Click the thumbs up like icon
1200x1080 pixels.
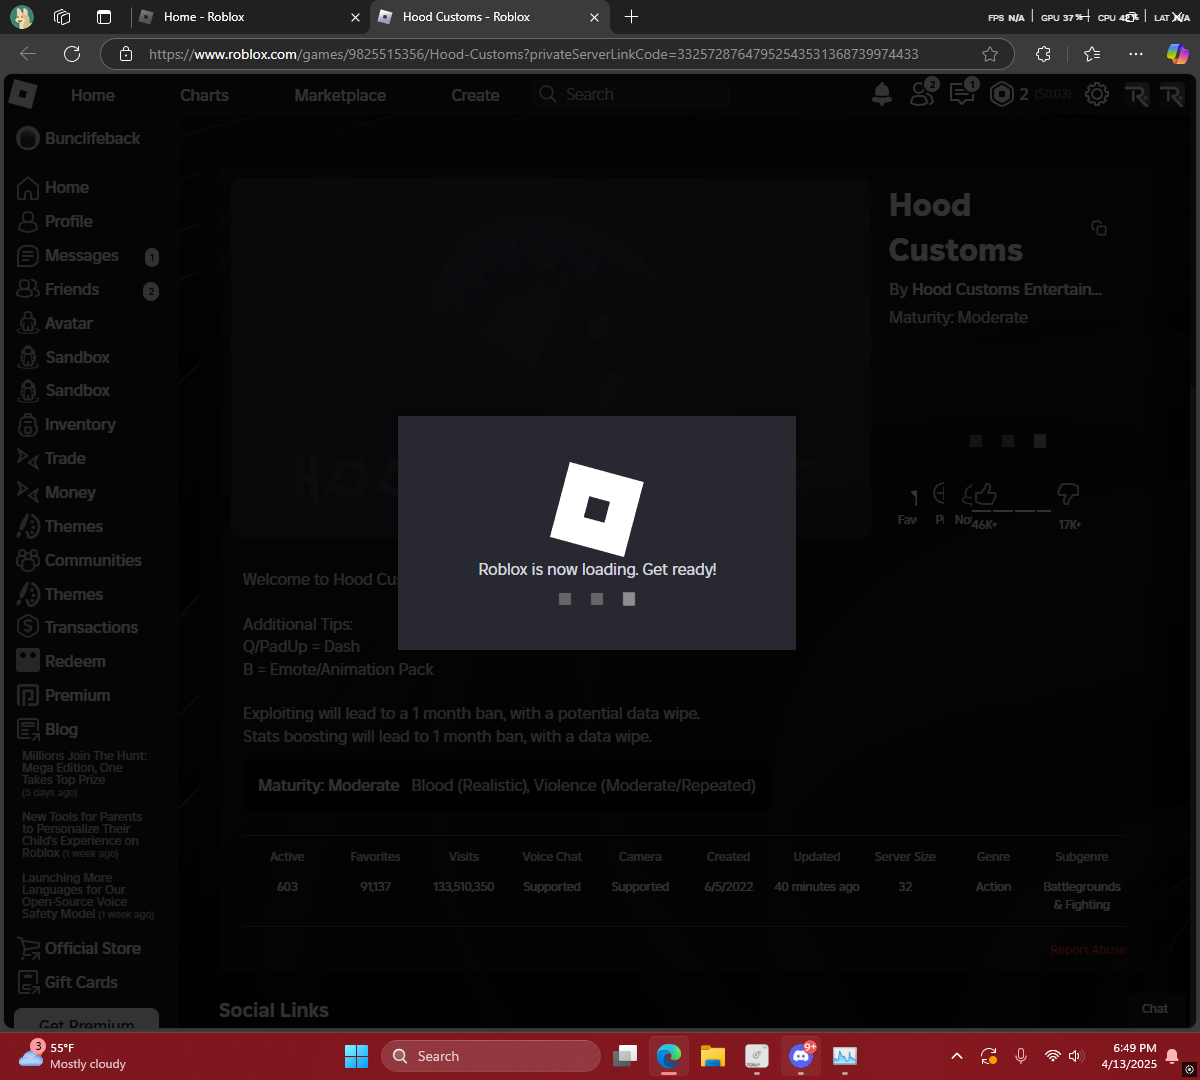(986, 493)
